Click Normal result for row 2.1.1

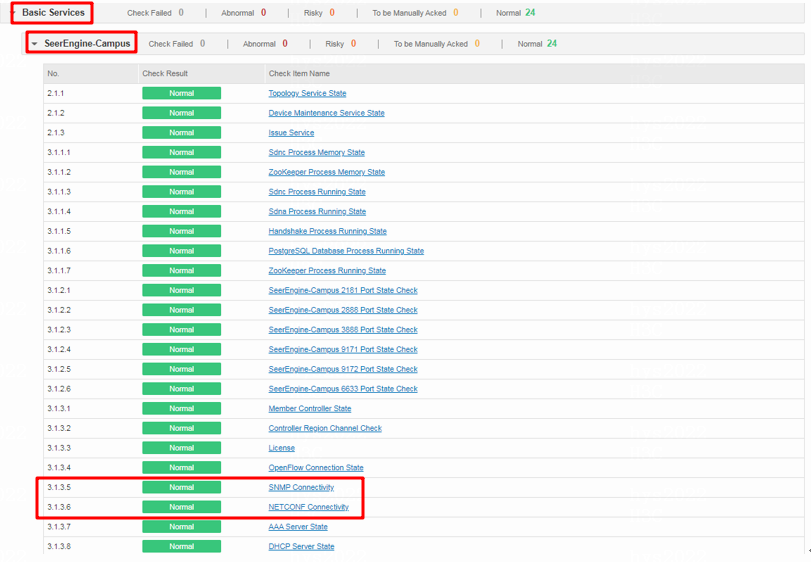click(x=182, y=93)
